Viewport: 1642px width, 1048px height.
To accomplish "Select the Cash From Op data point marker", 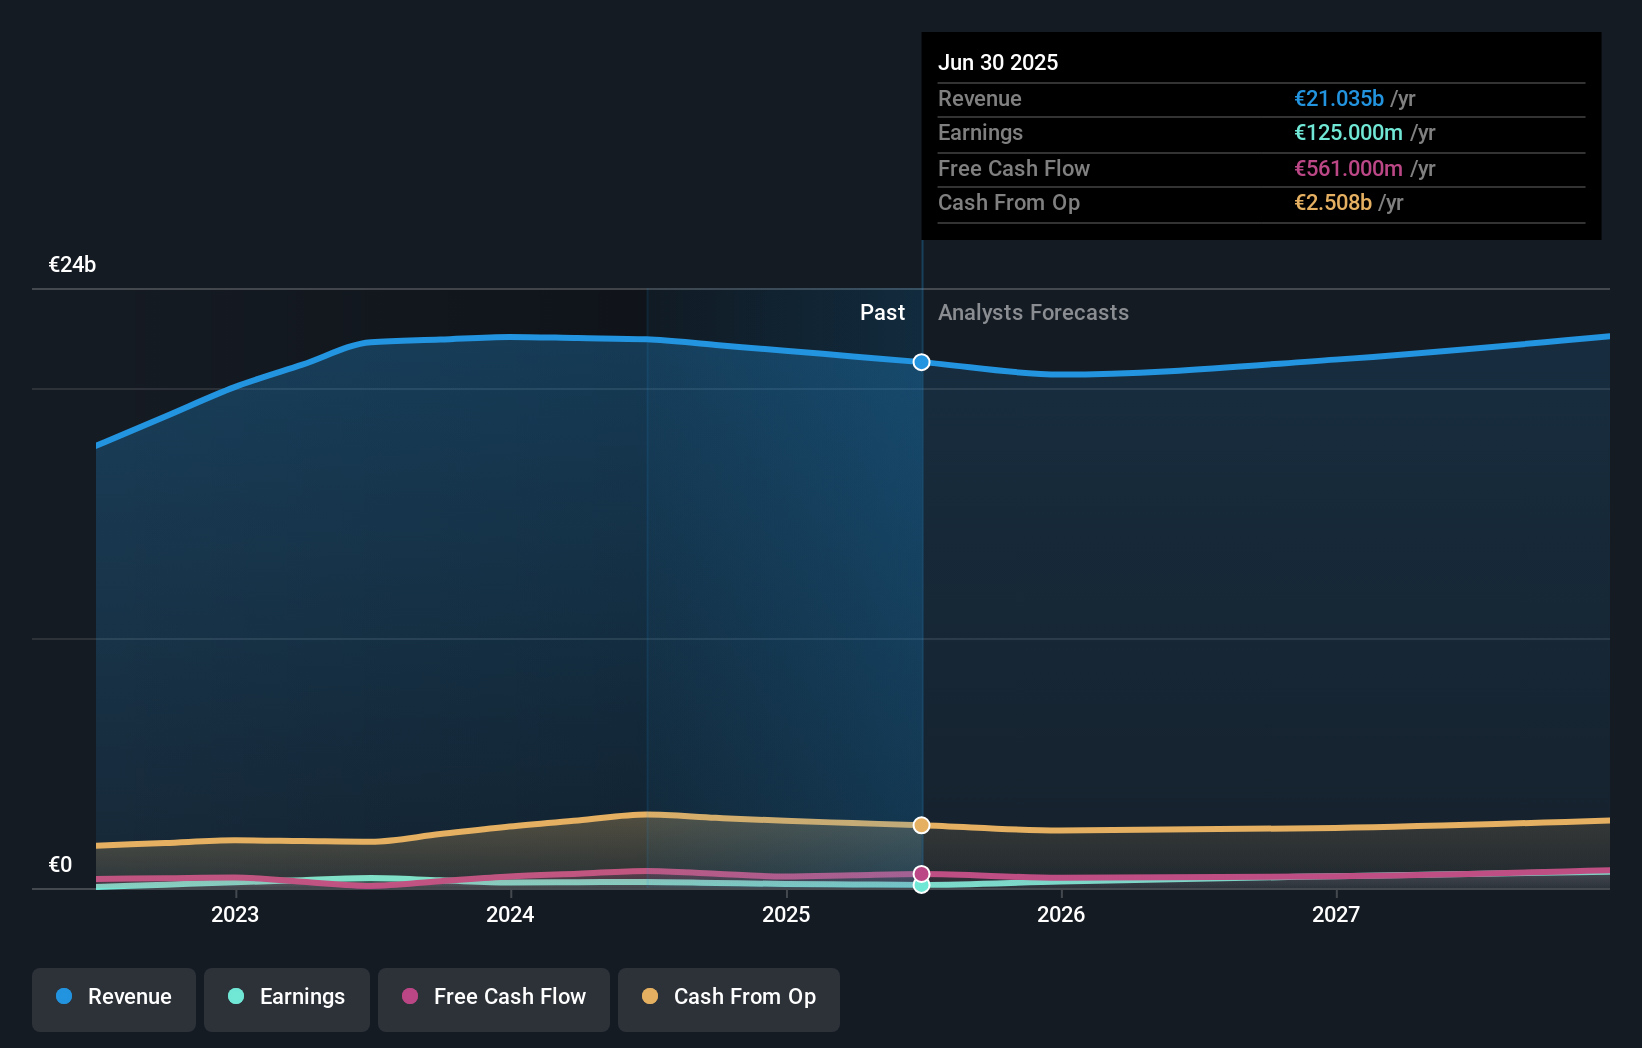I will pyautogui.click(x=922, y=825).
